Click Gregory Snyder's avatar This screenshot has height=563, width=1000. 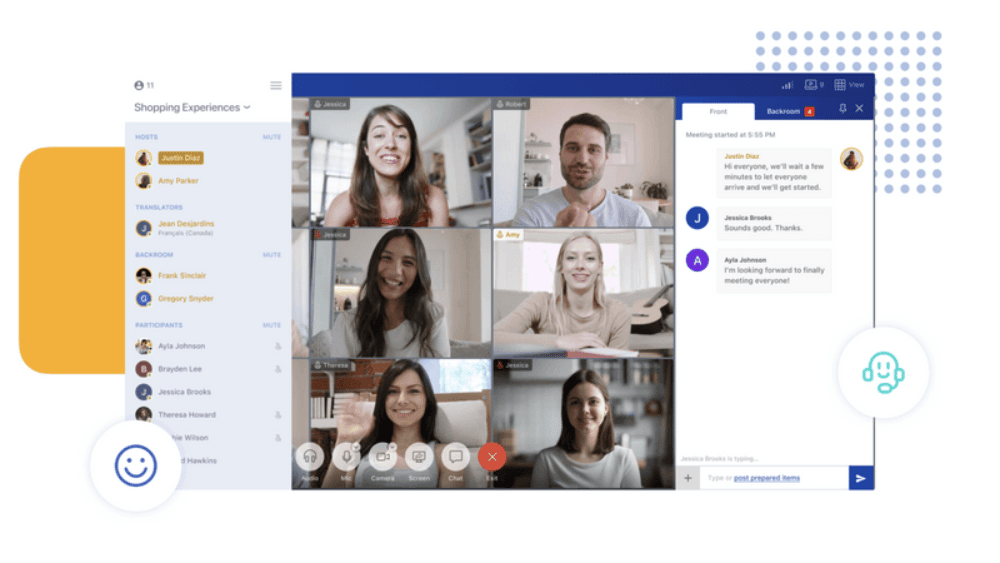[x=143, y=299]
